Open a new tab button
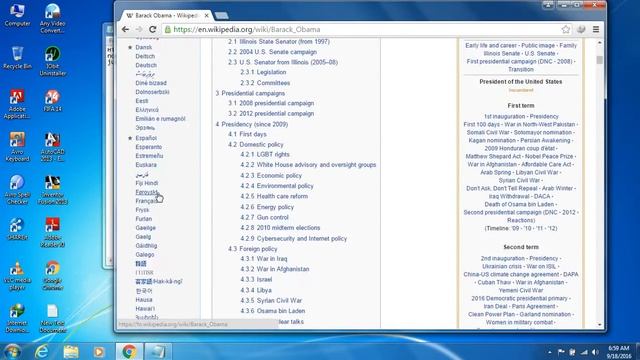Image resolution: width=640 pixels, height=360 pixels. [221, 16]
